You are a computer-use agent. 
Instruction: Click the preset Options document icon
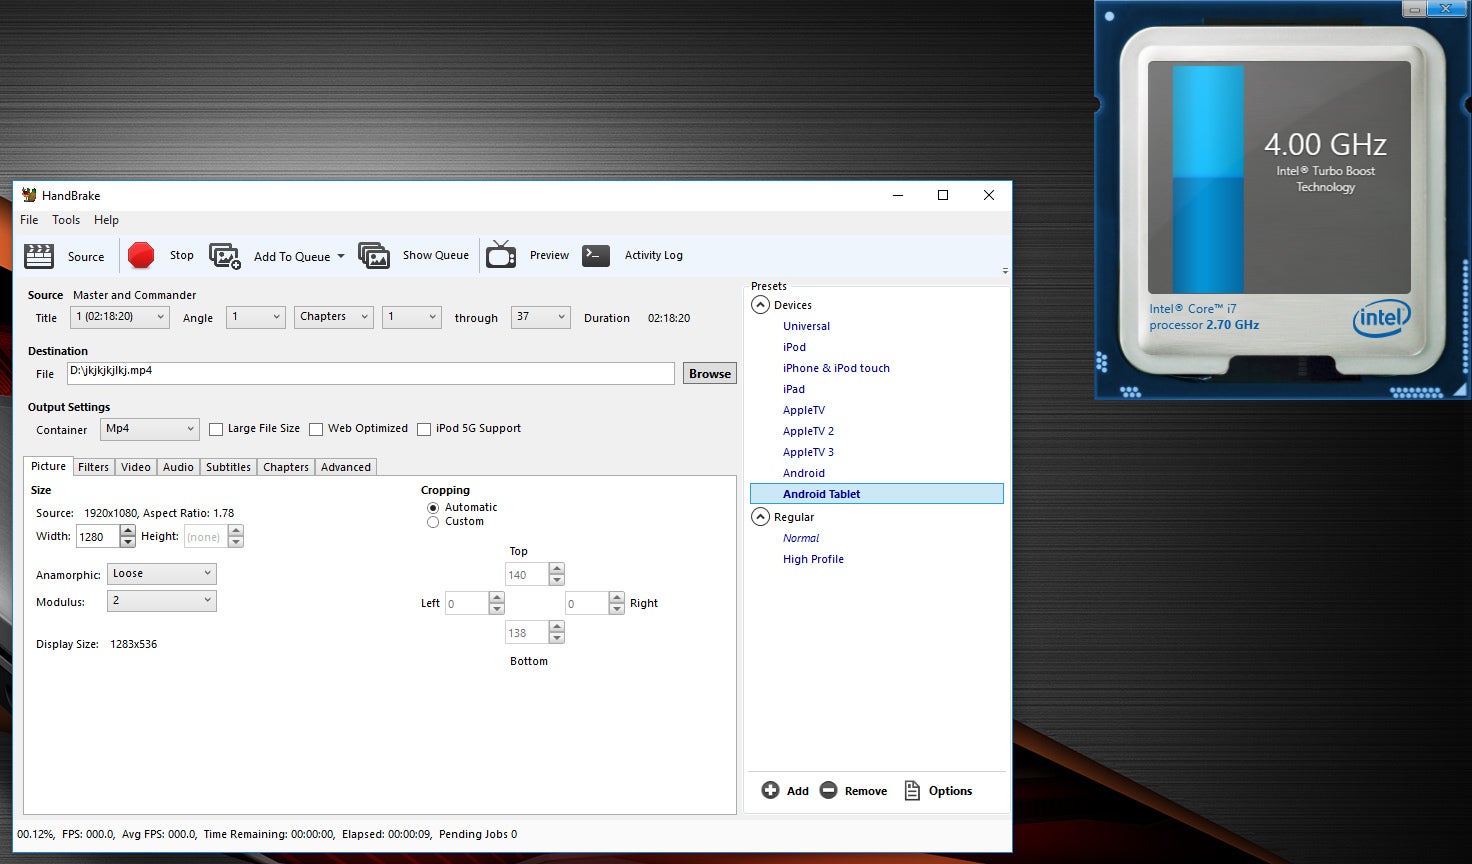(912, 790)
